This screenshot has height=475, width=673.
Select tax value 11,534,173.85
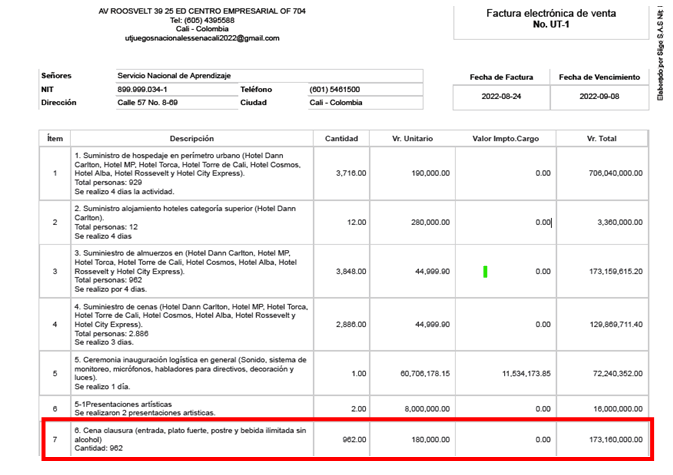[526, 374]
